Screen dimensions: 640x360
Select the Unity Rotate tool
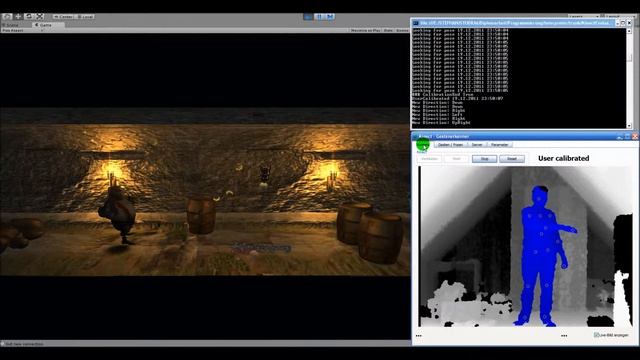29,16
